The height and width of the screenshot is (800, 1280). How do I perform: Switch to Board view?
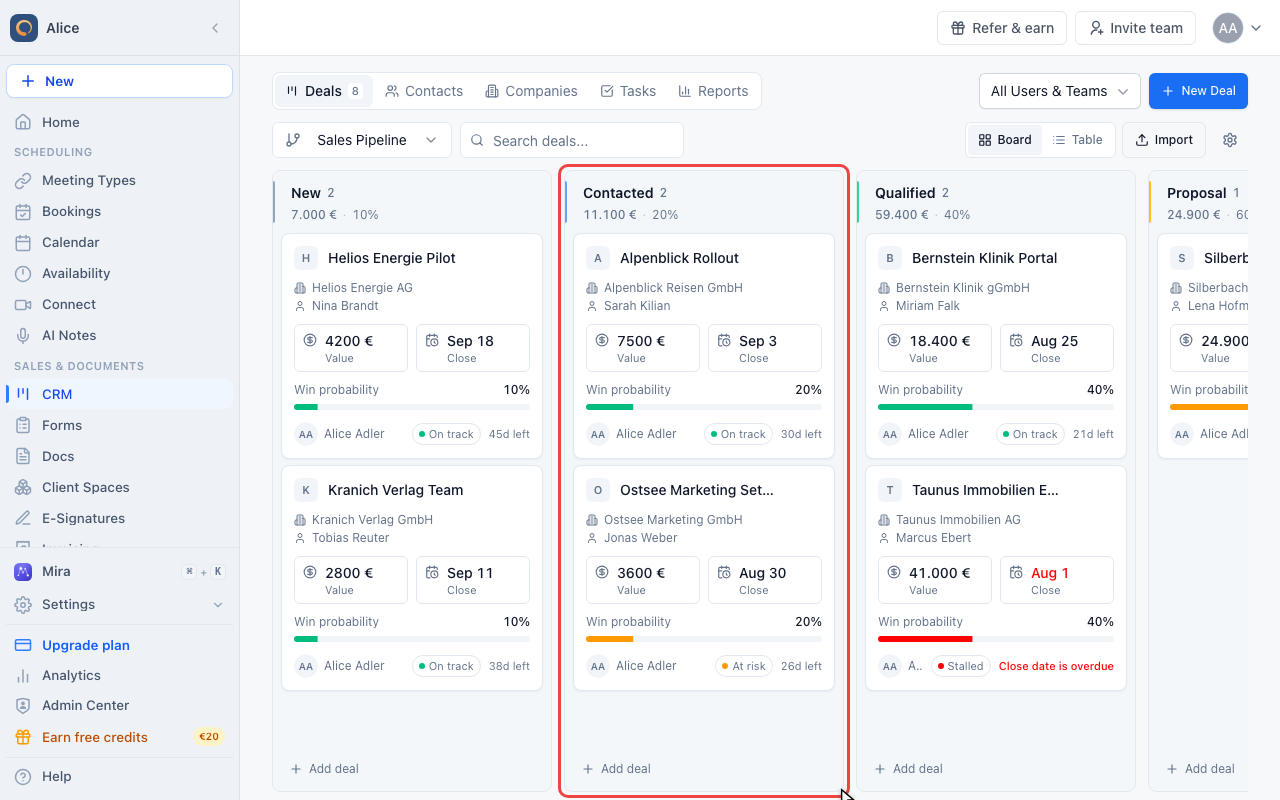click(x=1005, y=140)
